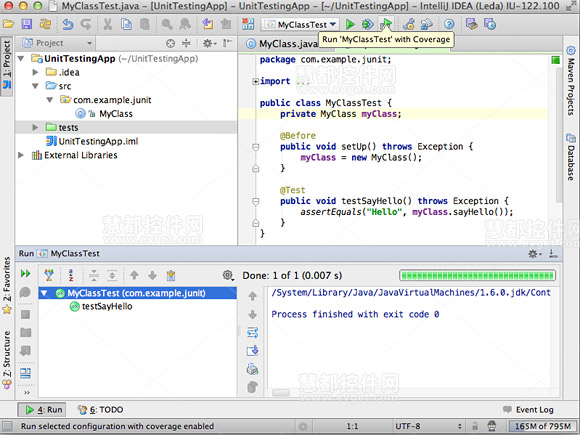Select testSayHello test result
Image resolution: width=580 pixels, height=435 pixels.
click(101, 306)
